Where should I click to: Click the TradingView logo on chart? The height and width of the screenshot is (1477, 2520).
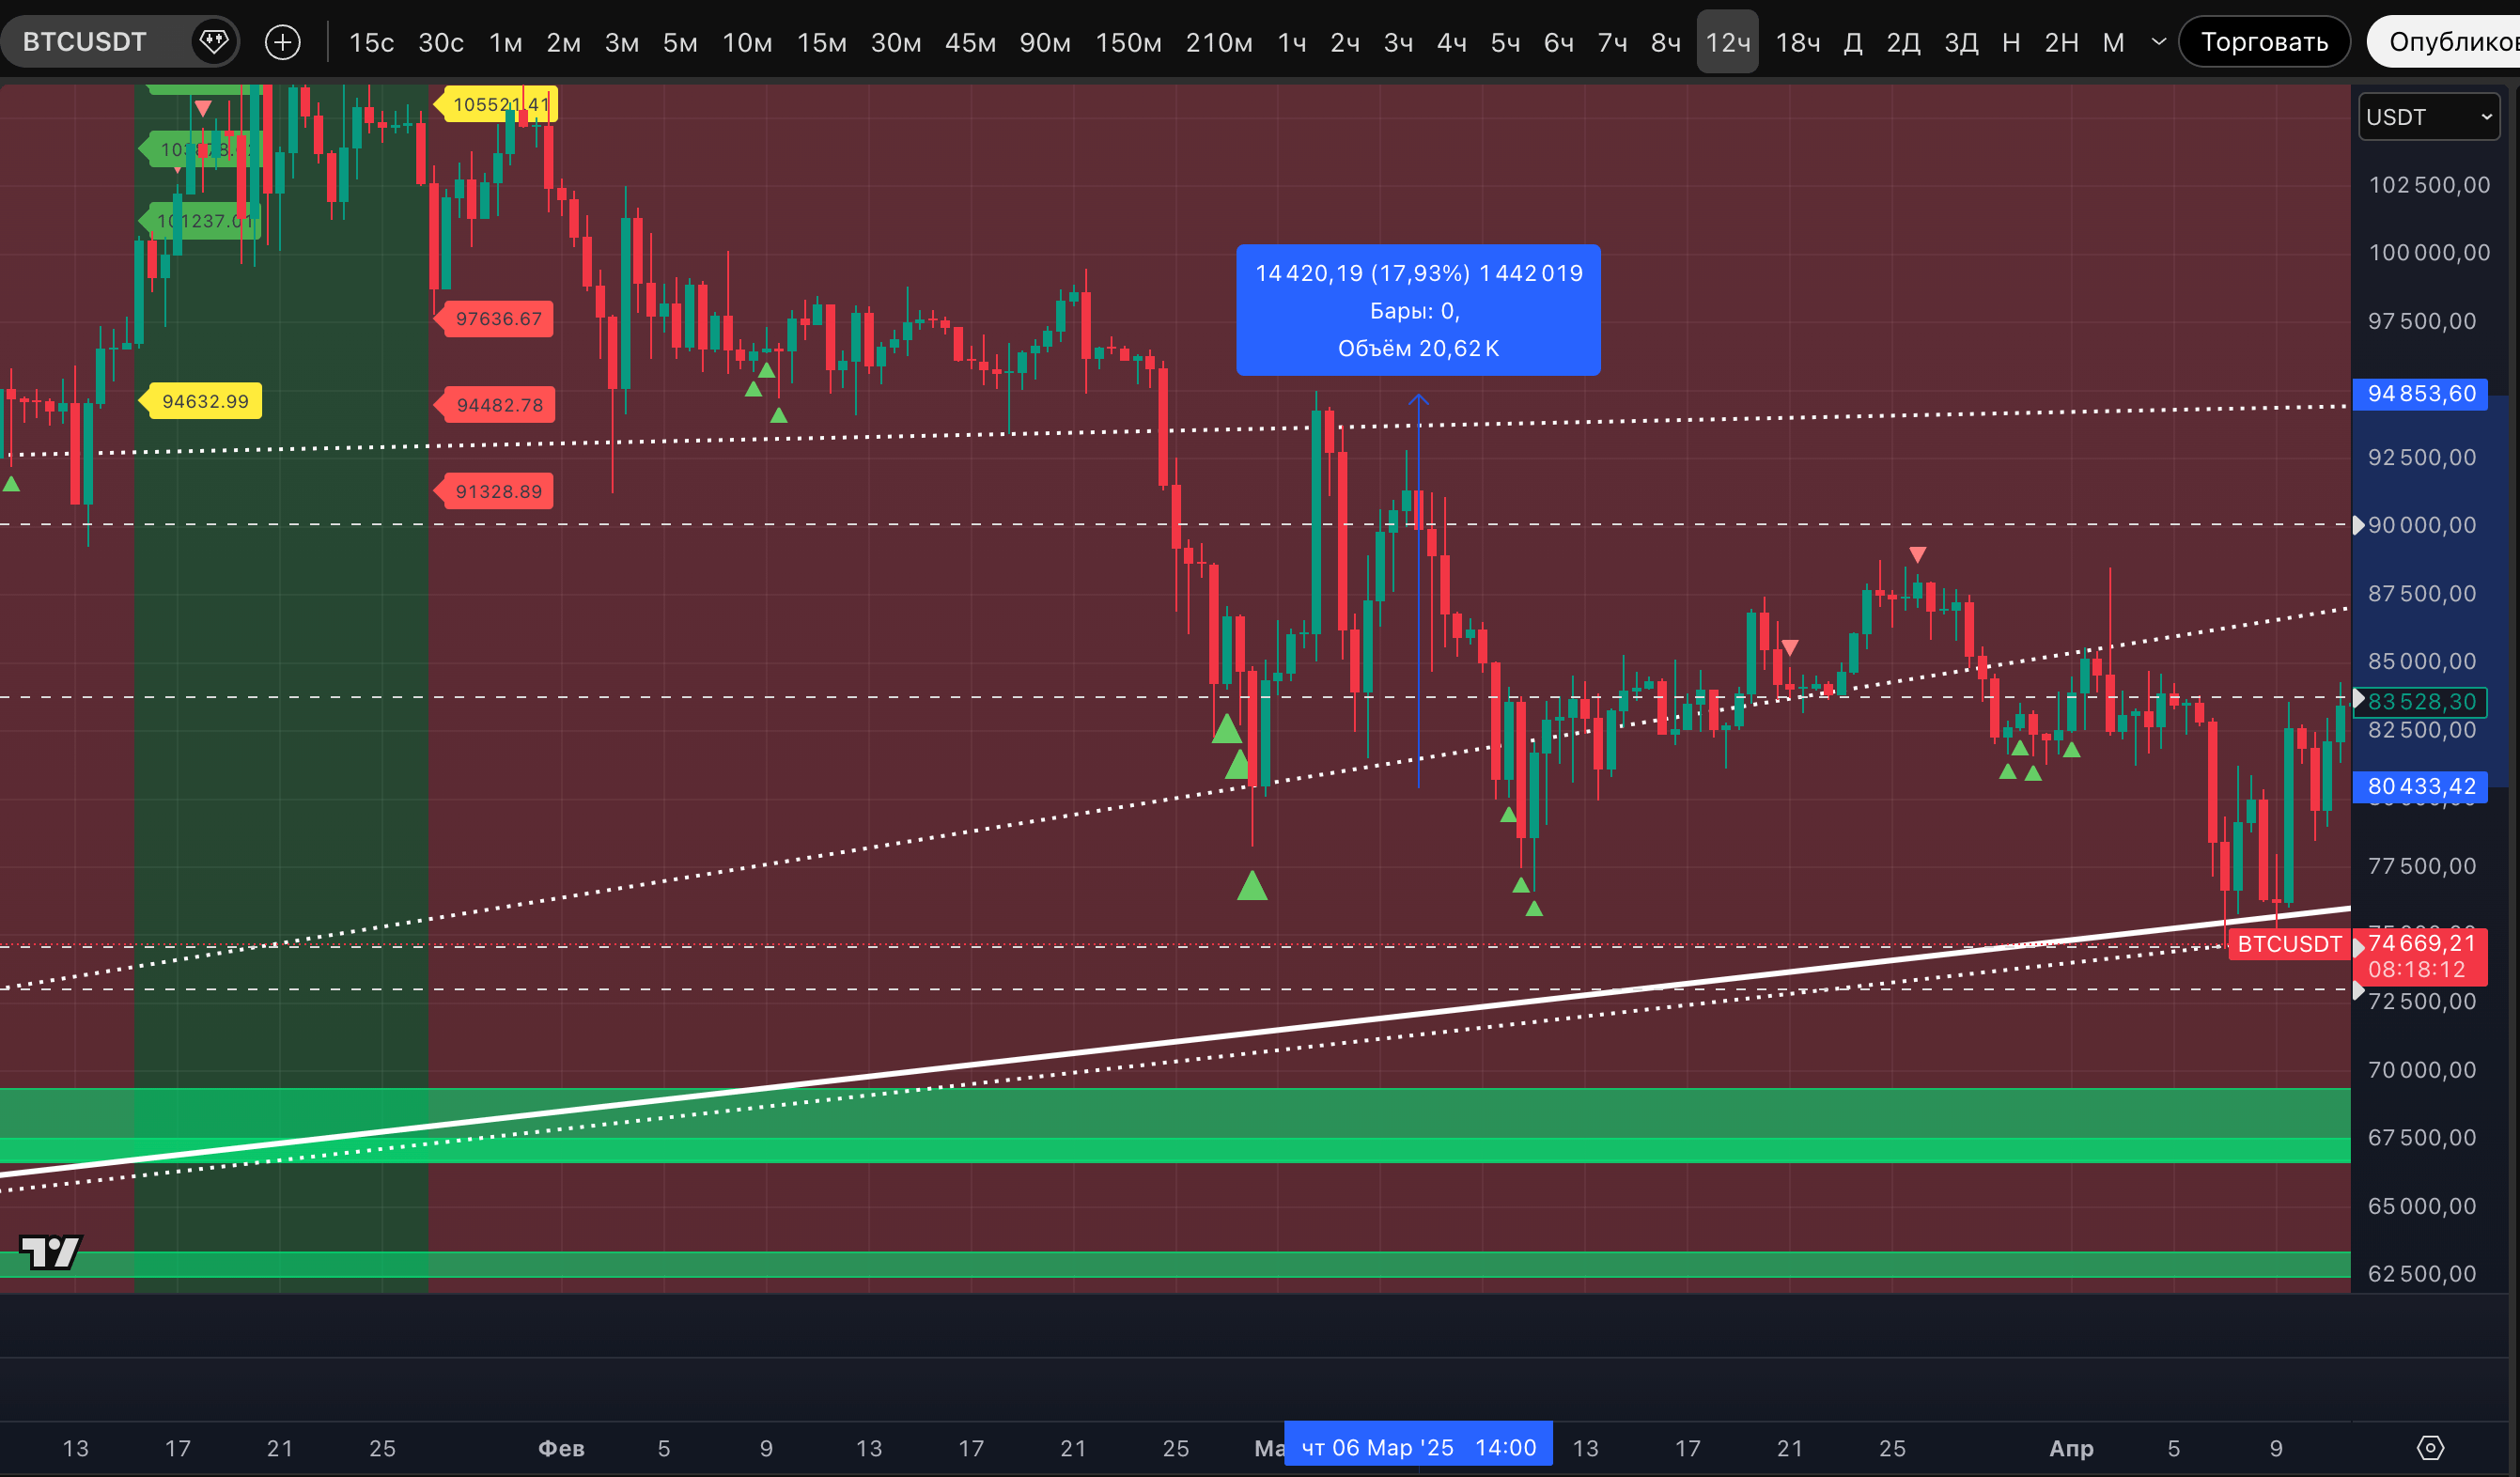pos(50,1251)
